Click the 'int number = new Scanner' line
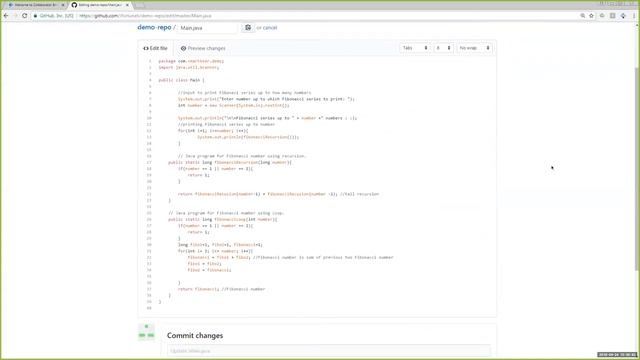Viewport: 640px width, 360px height. click(x=233, y=105)
